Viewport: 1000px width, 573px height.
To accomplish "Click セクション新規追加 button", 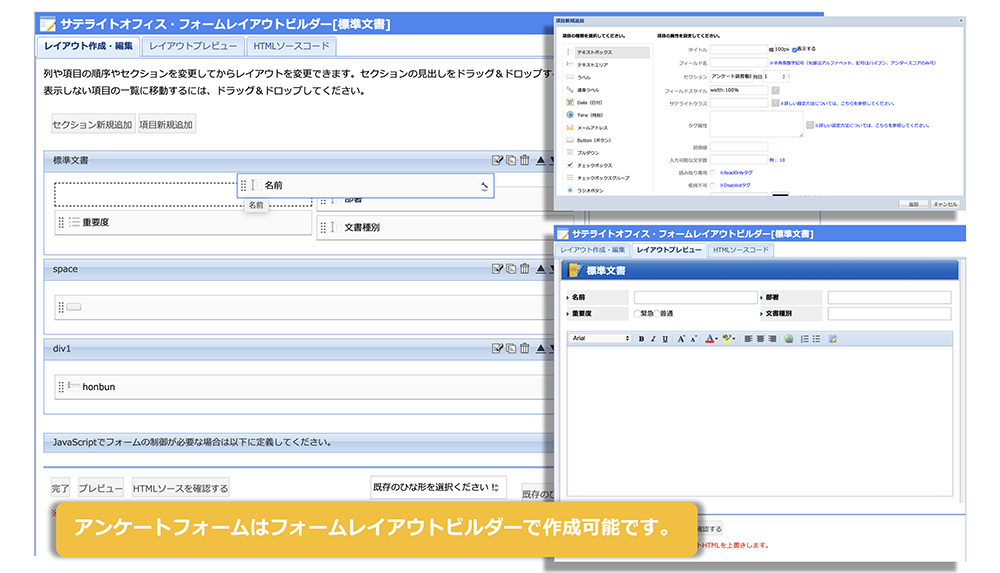I will (x=92, y=124).
